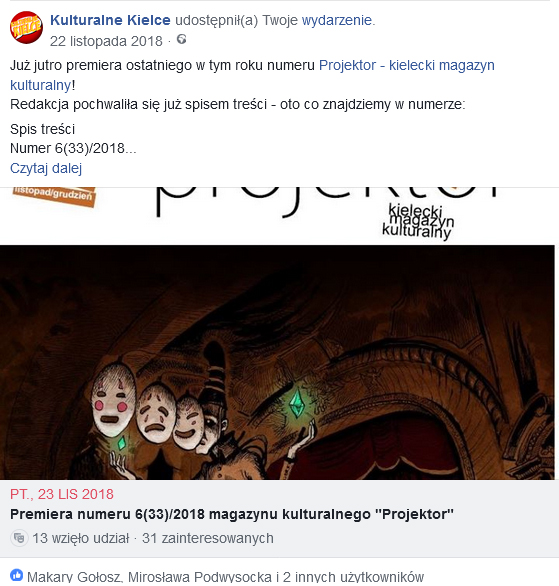Follow the 'wydarzenie' link

(x=337, y=20)
